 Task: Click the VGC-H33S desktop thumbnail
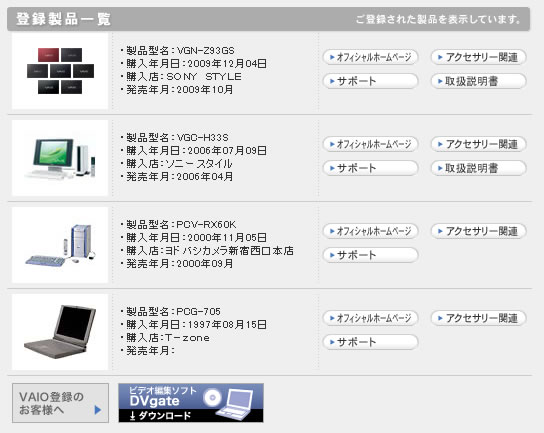point(60,158)
